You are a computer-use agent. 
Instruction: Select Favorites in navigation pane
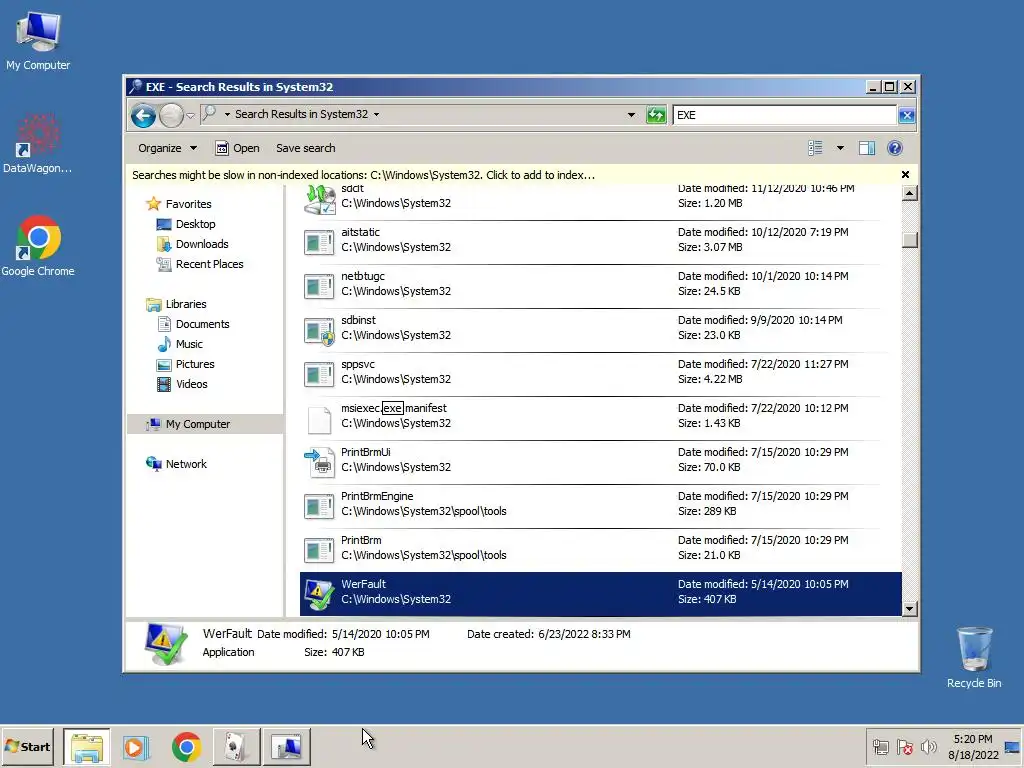click(188, 204)
